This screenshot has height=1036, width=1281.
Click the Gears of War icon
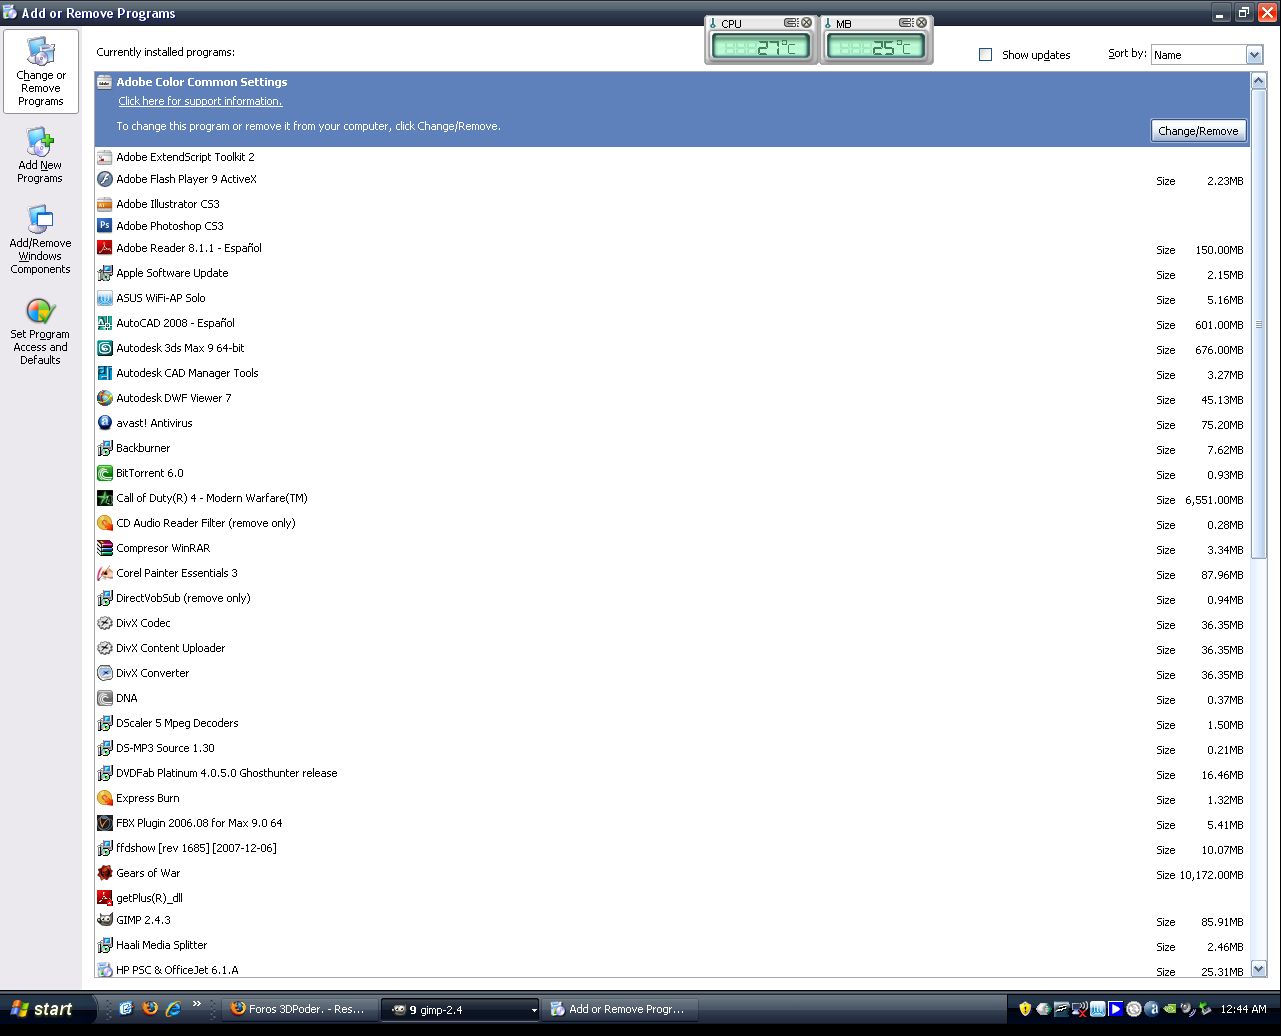point(105,873)
